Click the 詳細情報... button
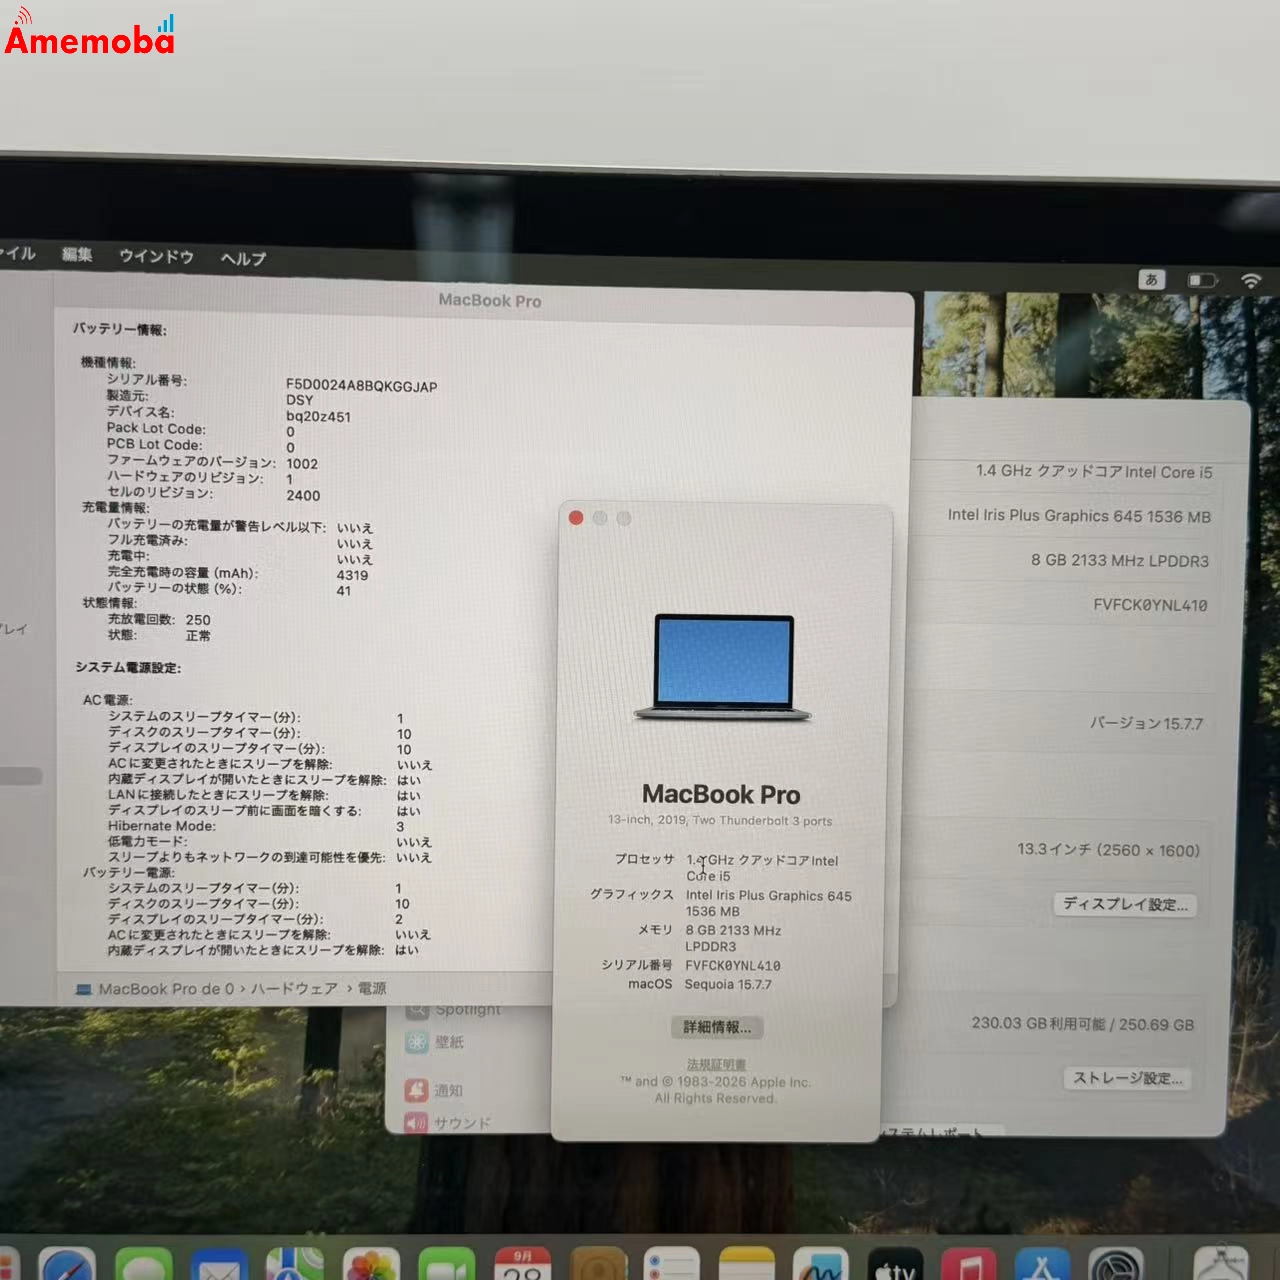The width and height of the screenshot is (1280, 1280). coord(717,1027)
